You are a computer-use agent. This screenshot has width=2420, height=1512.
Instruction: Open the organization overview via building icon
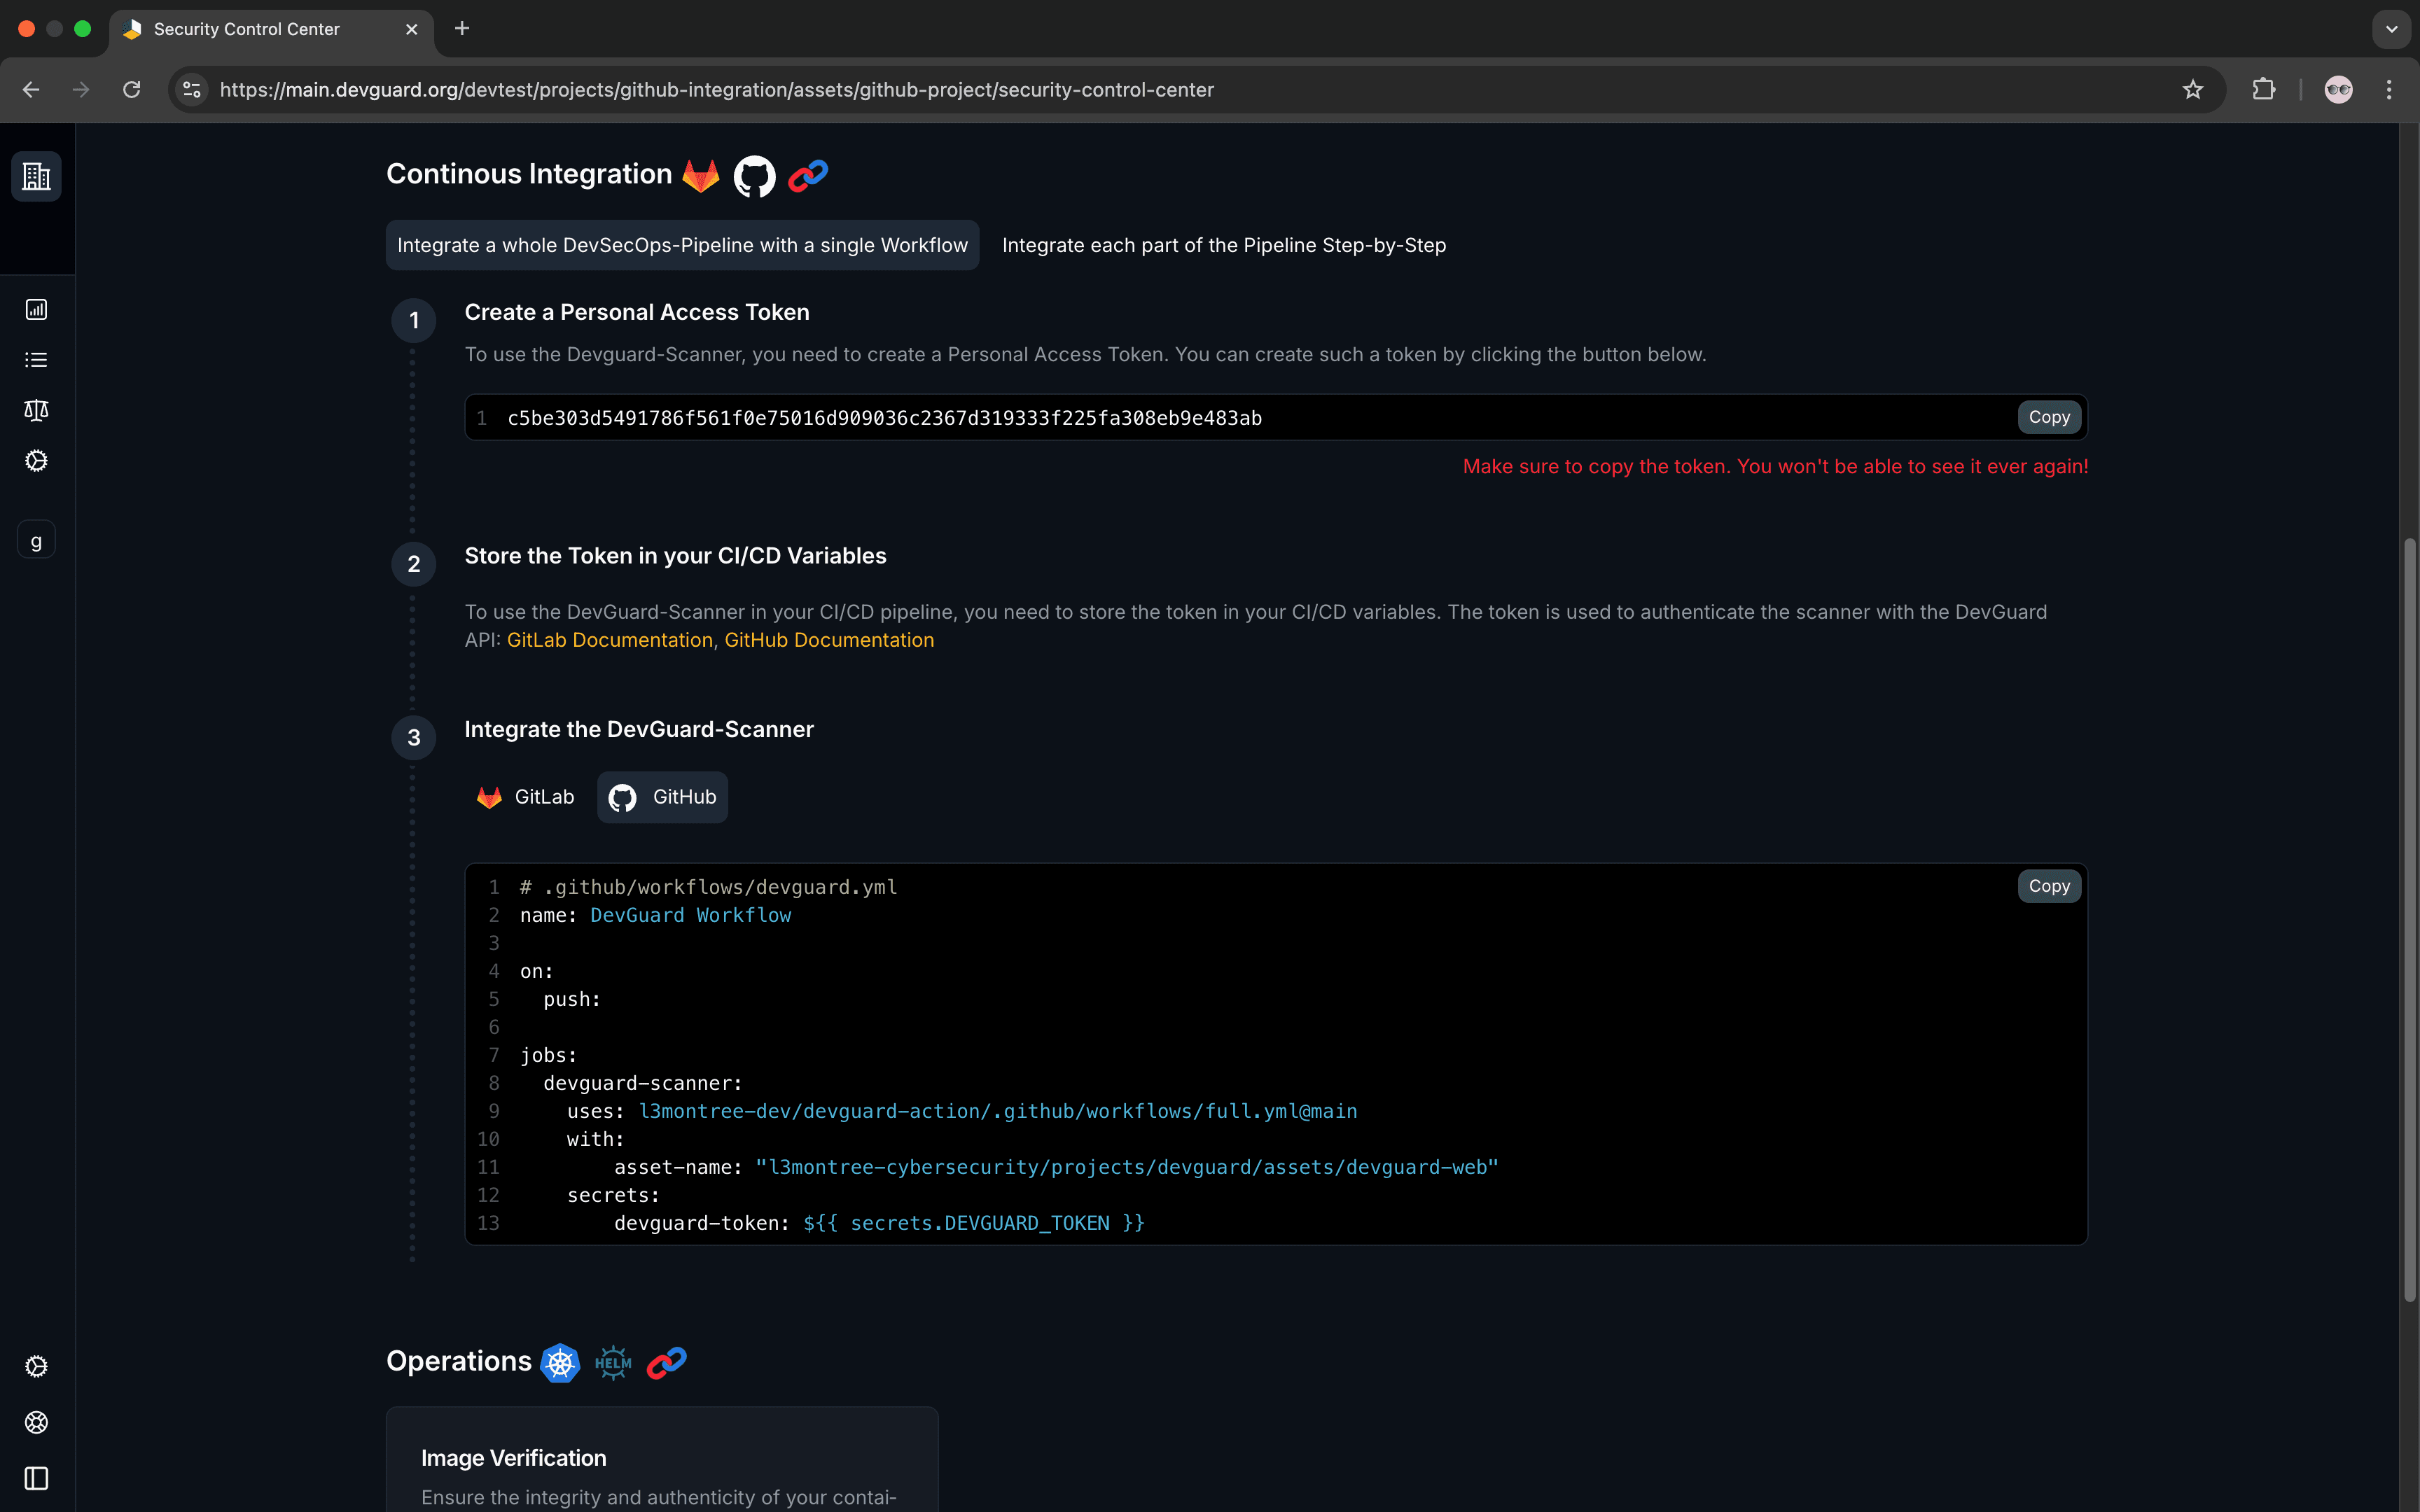[x=36, y=176]
